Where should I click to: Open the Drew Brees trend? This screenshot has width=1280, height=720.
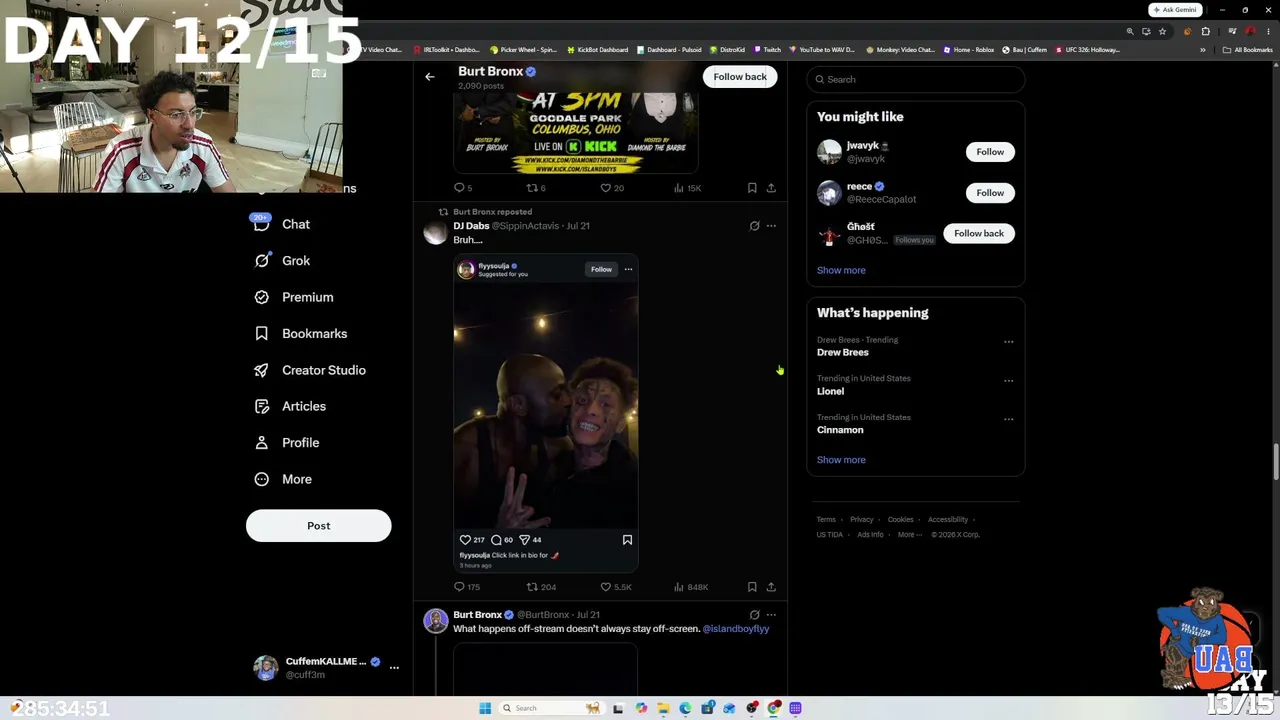843,353
